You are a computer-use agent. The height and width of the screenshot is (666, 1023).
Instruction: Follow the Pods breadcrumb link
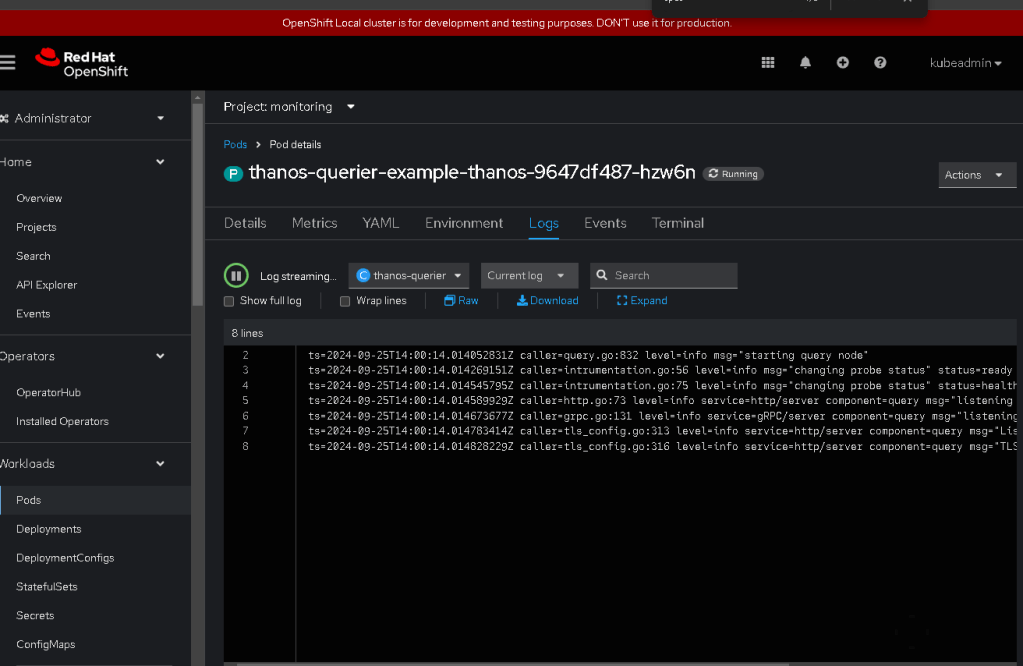point(236,144)
